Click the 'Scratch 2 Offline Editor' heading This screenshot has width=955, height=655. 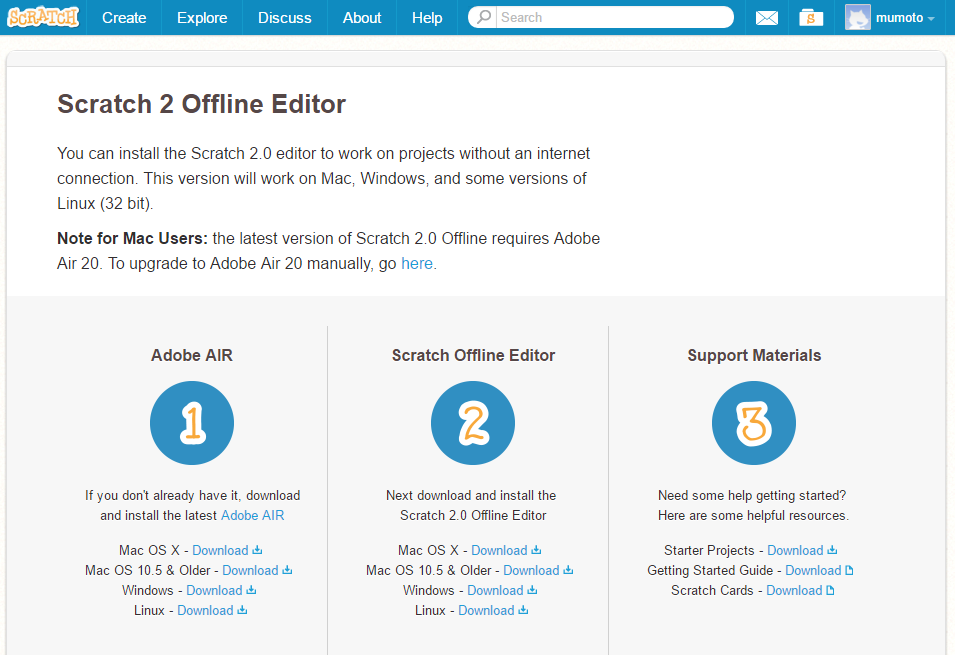click(x=202, y=104)
